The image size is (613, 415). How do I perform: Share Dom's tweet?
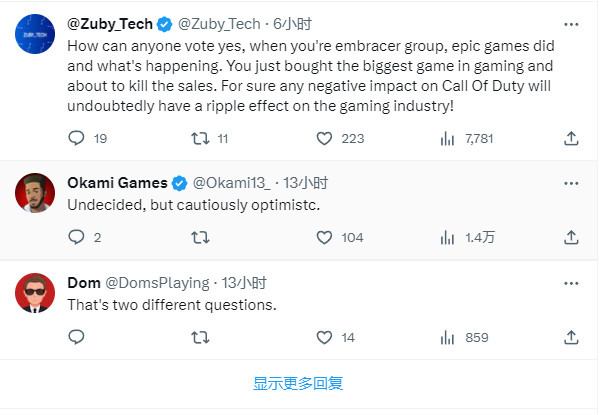click(570, 338)
